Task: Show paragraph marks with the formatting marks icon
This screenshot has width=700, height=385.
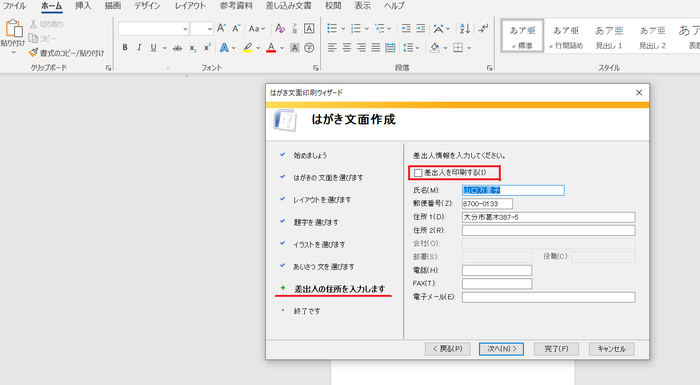Action: 483,29
